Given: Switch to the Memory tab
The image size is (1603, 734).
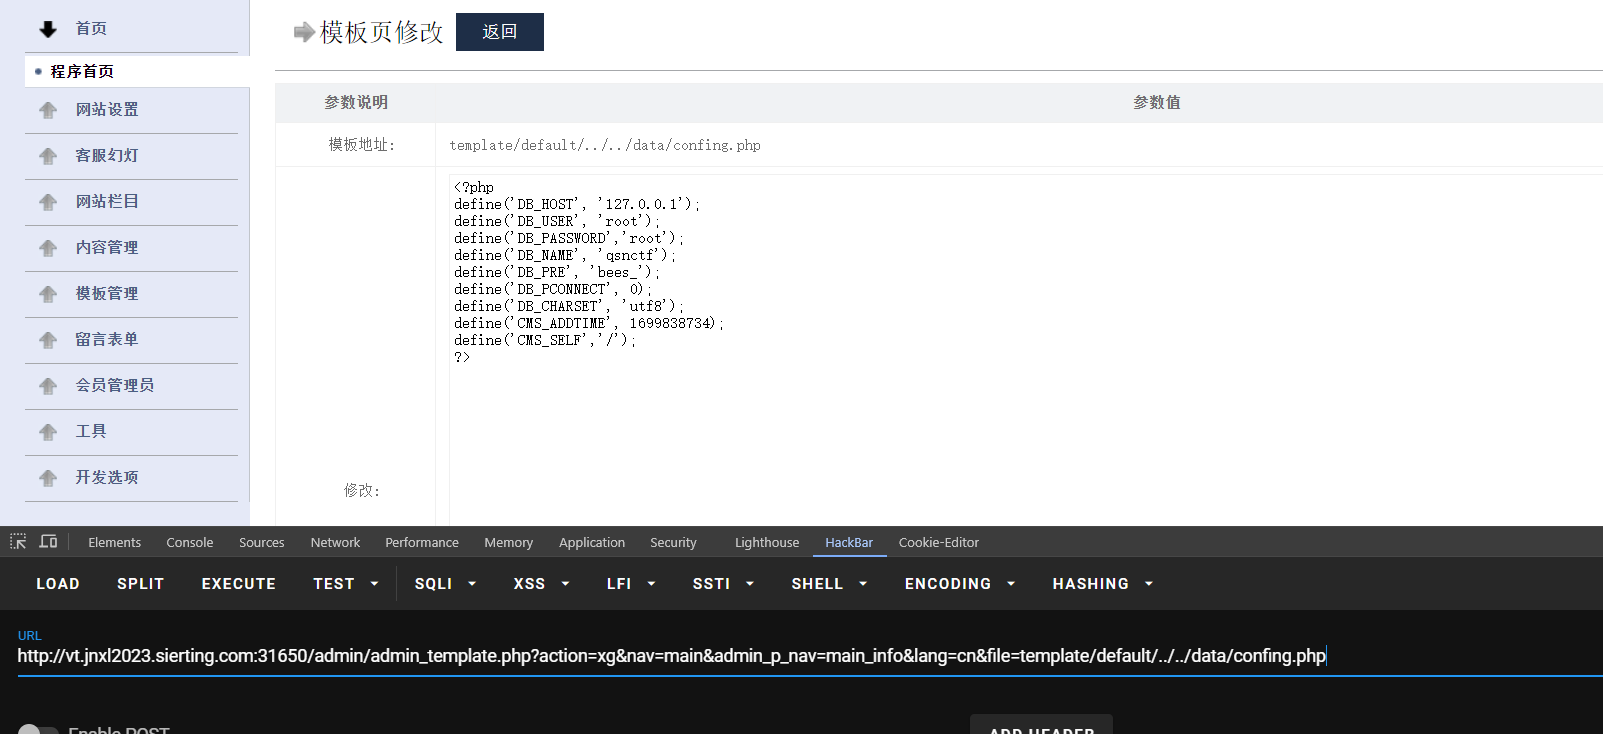Looking at the screenshot, I should [x=509, y=542].
